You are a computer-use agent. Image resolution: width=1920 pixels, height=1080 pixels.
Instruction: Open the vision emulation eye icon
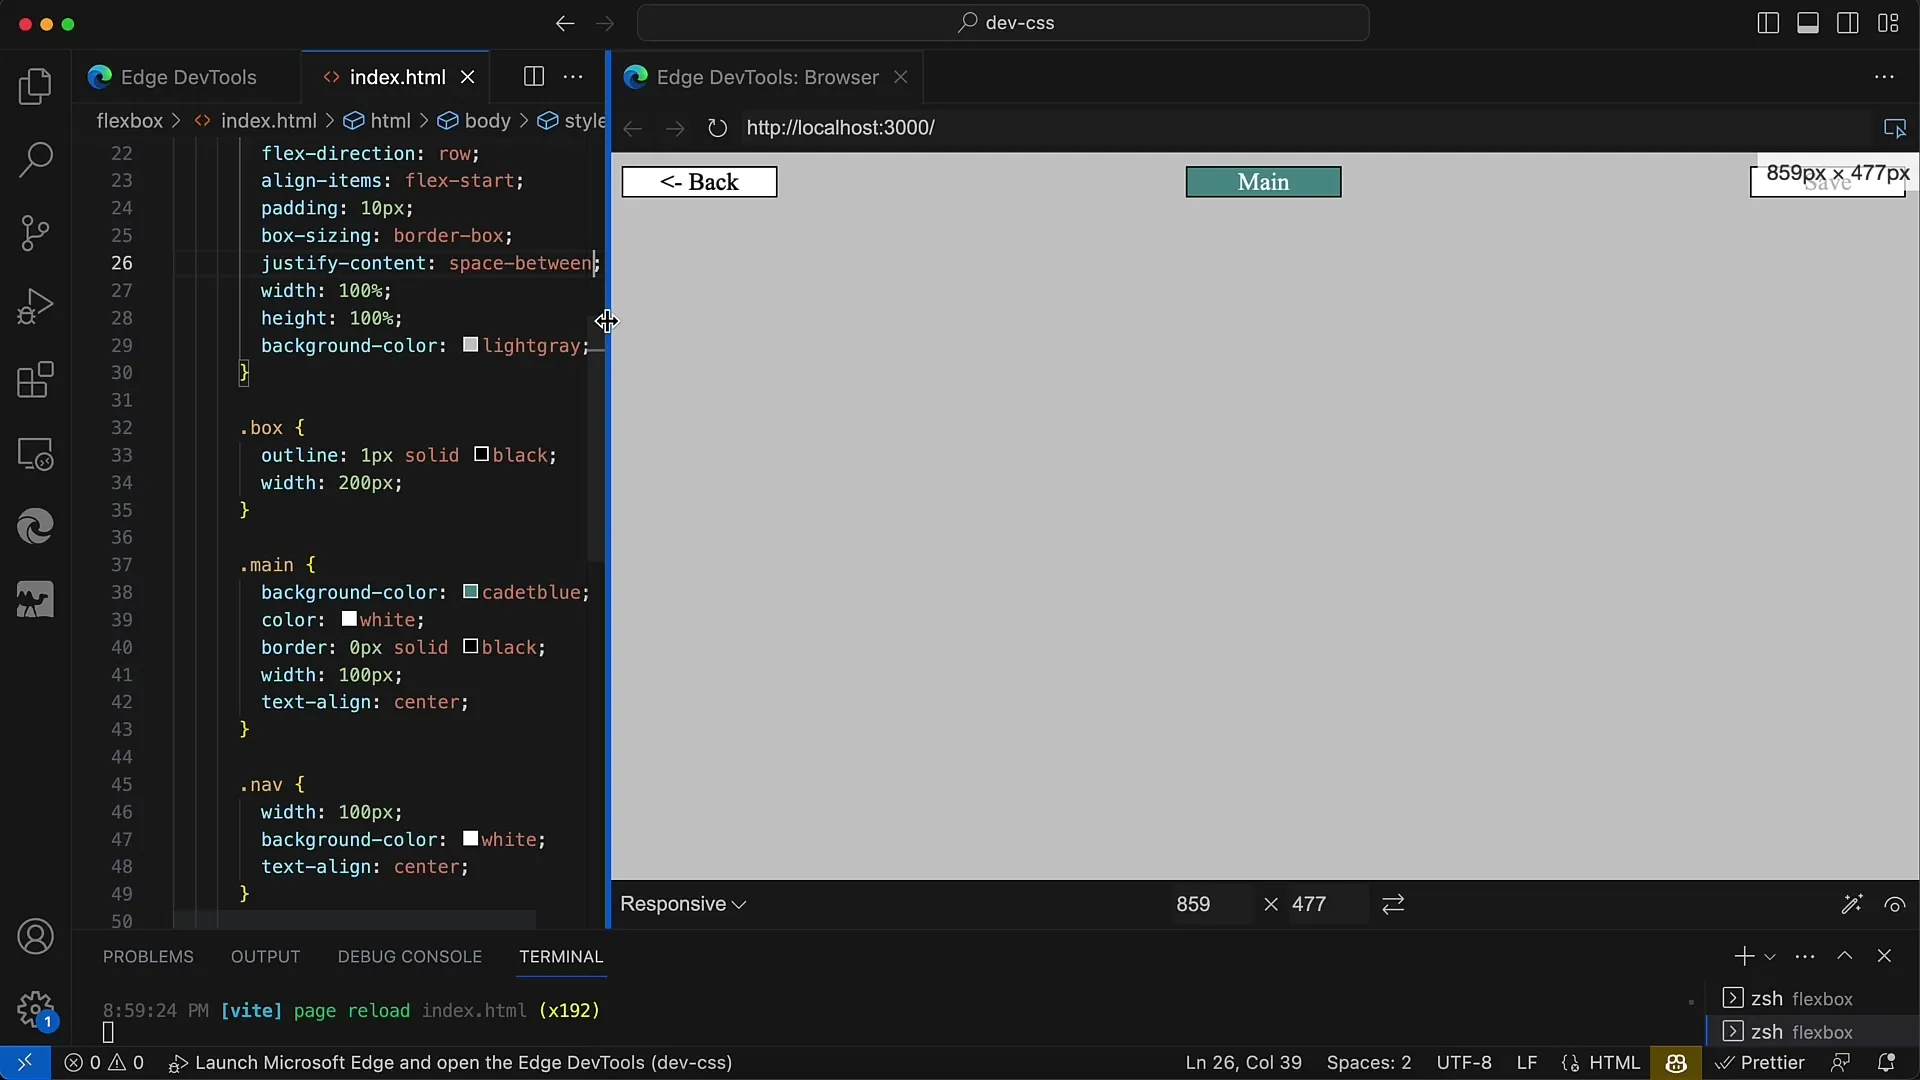pyautogui.click(x=1895, y=904)
